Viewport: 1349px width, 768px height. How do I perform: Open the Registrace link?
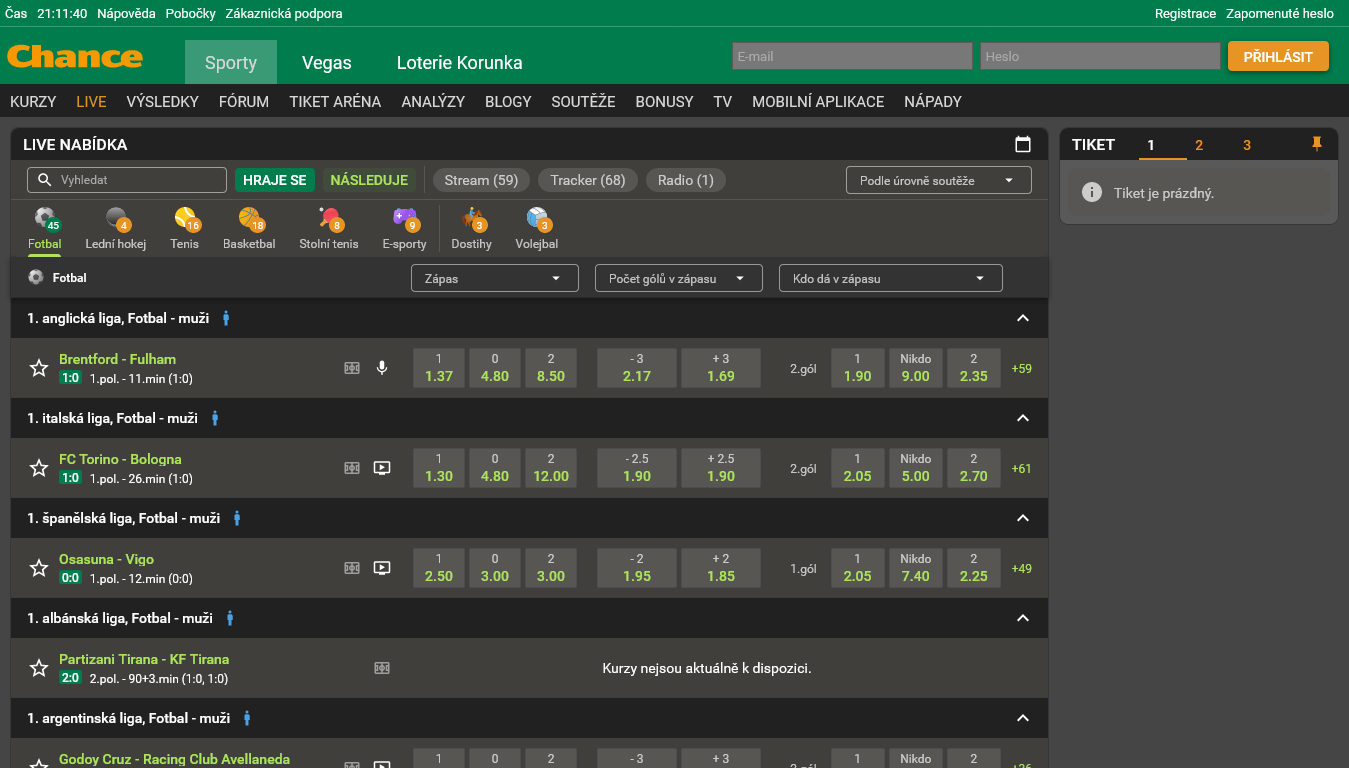(x=1185, y=13)
